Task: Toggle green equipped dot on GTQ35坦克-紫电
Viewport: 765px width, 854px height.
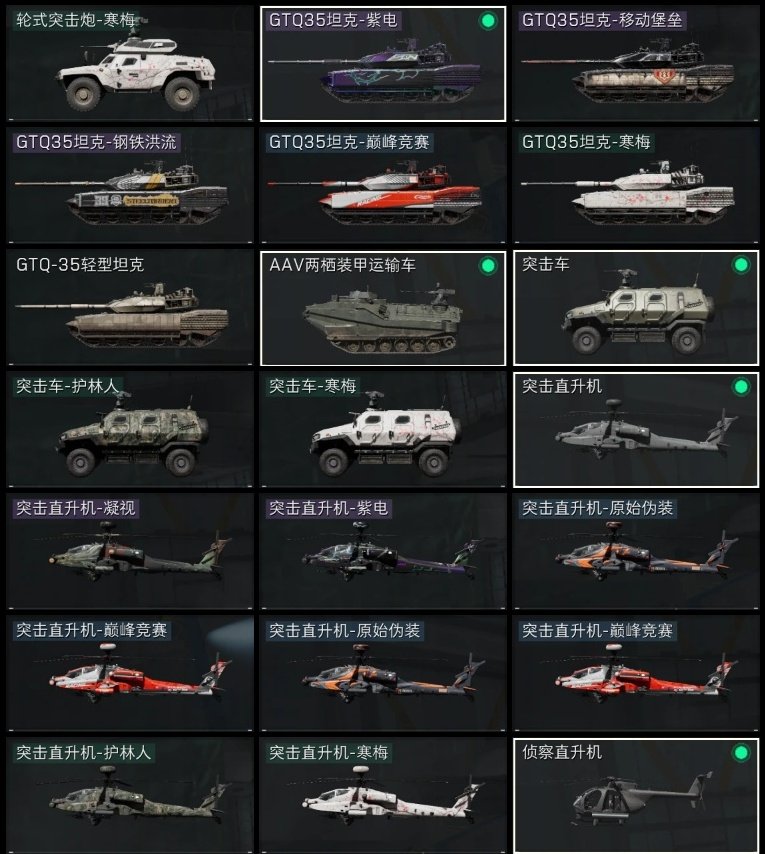Action: 488,21
